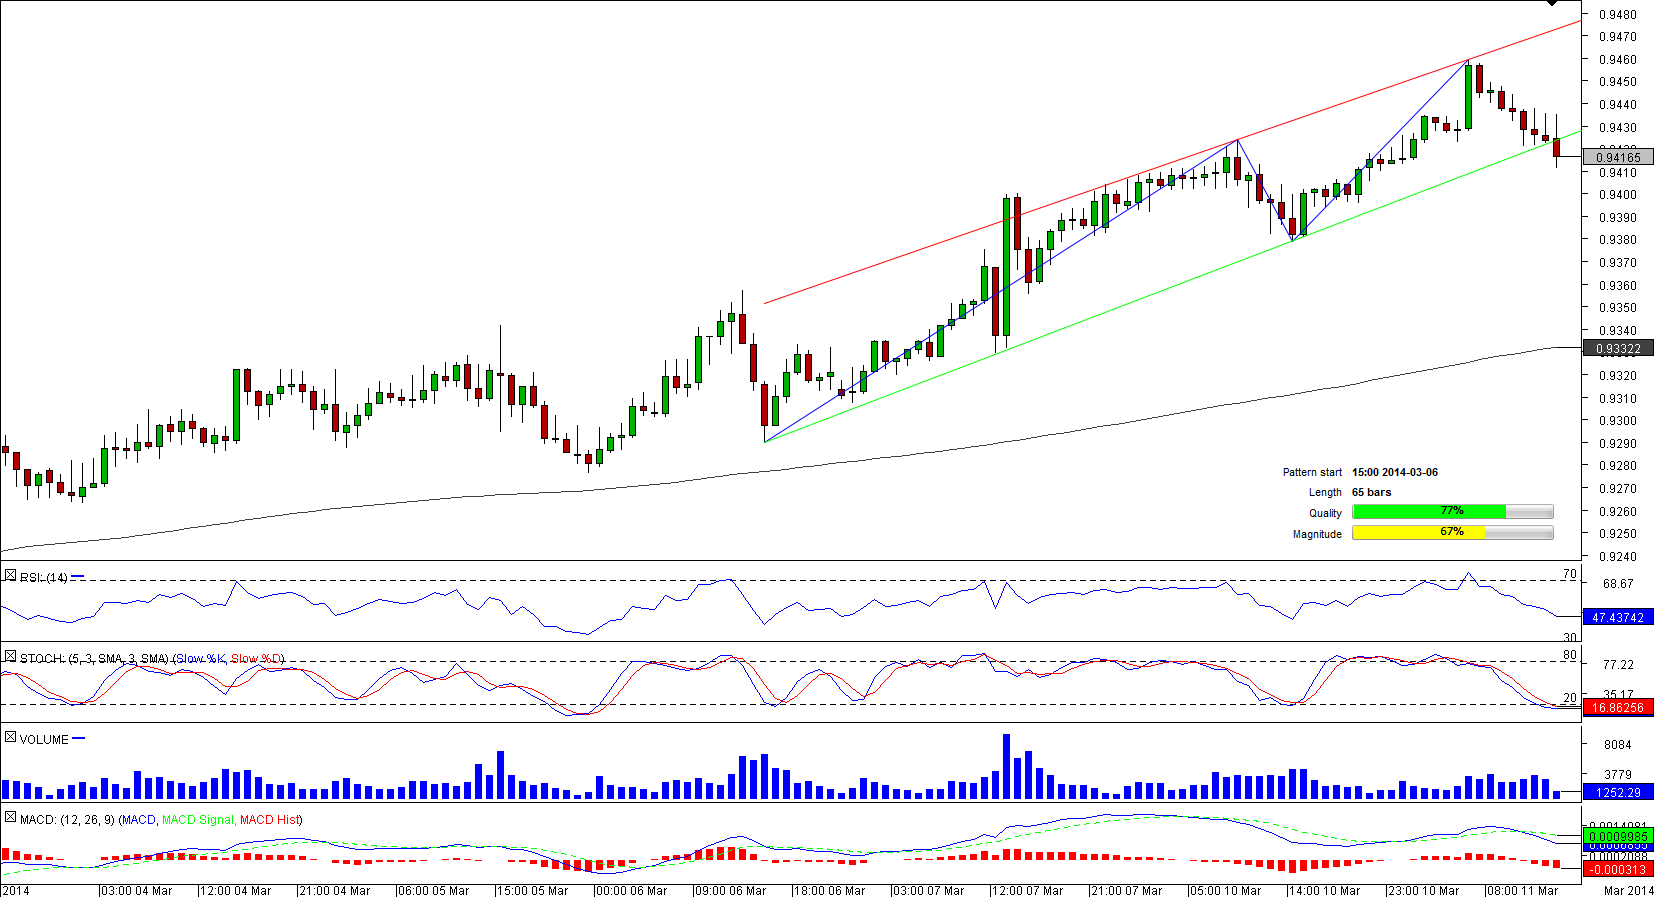
Task: Click the Pattern start date 15:00 2014-03-06
Action: pyautogui.click(x=1394, y=472)
